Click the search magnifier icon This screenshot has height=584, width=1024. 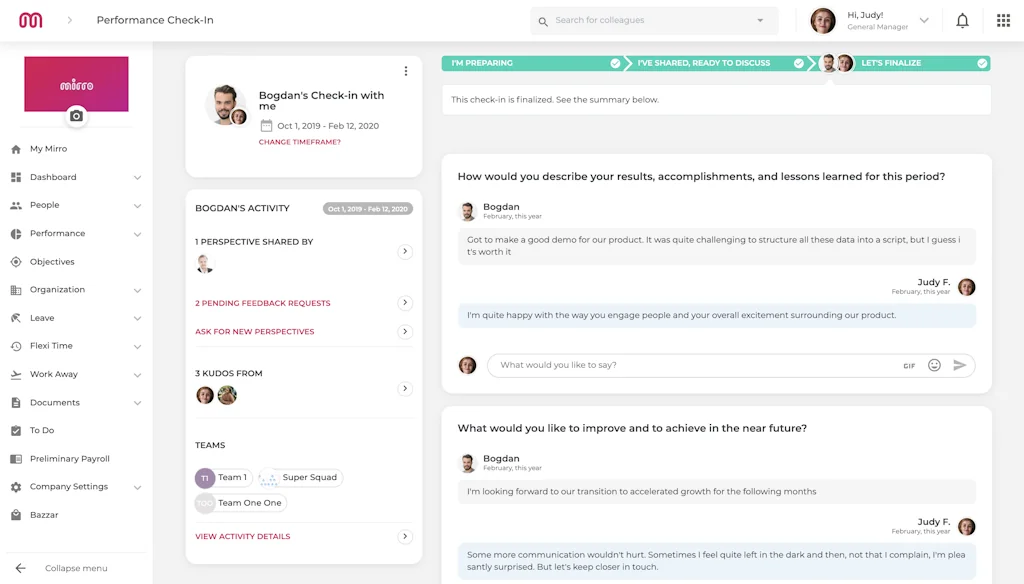541,20
